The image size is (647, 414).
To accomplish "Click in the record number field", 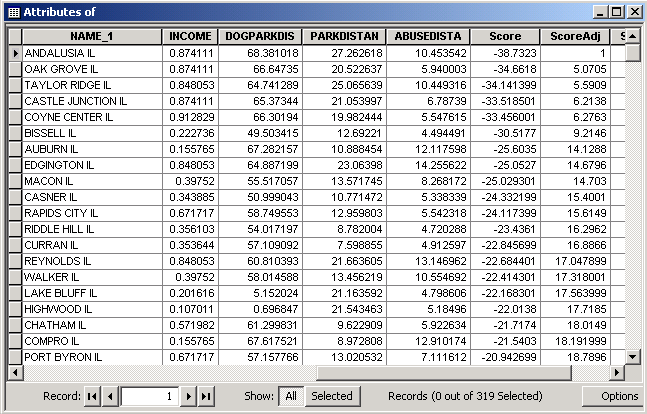I will (x=150, y=396).
